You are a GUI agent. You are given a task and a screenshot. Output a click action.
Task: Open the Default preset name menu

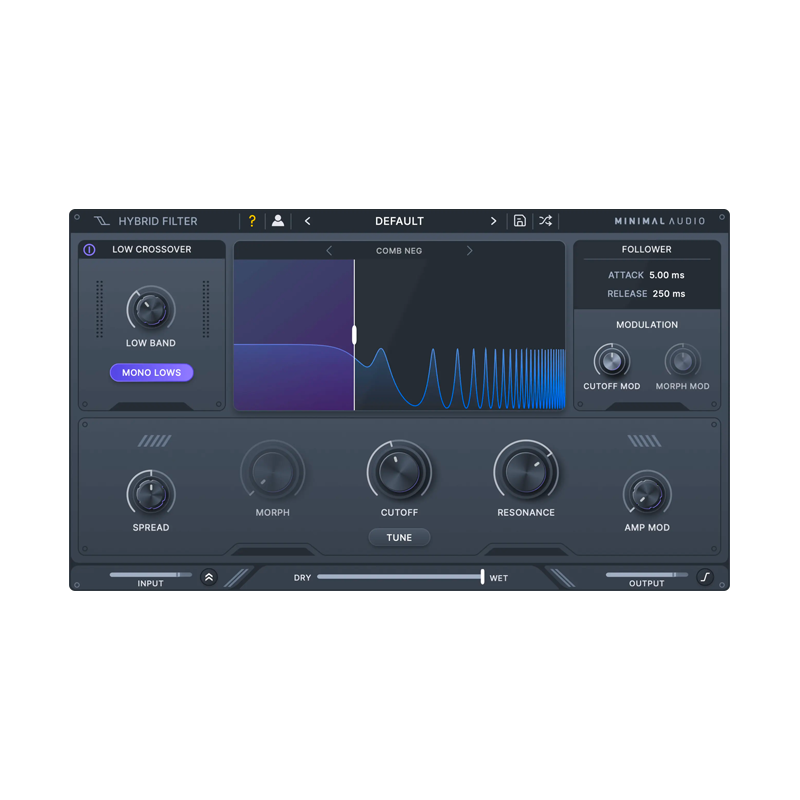(399, 221)
